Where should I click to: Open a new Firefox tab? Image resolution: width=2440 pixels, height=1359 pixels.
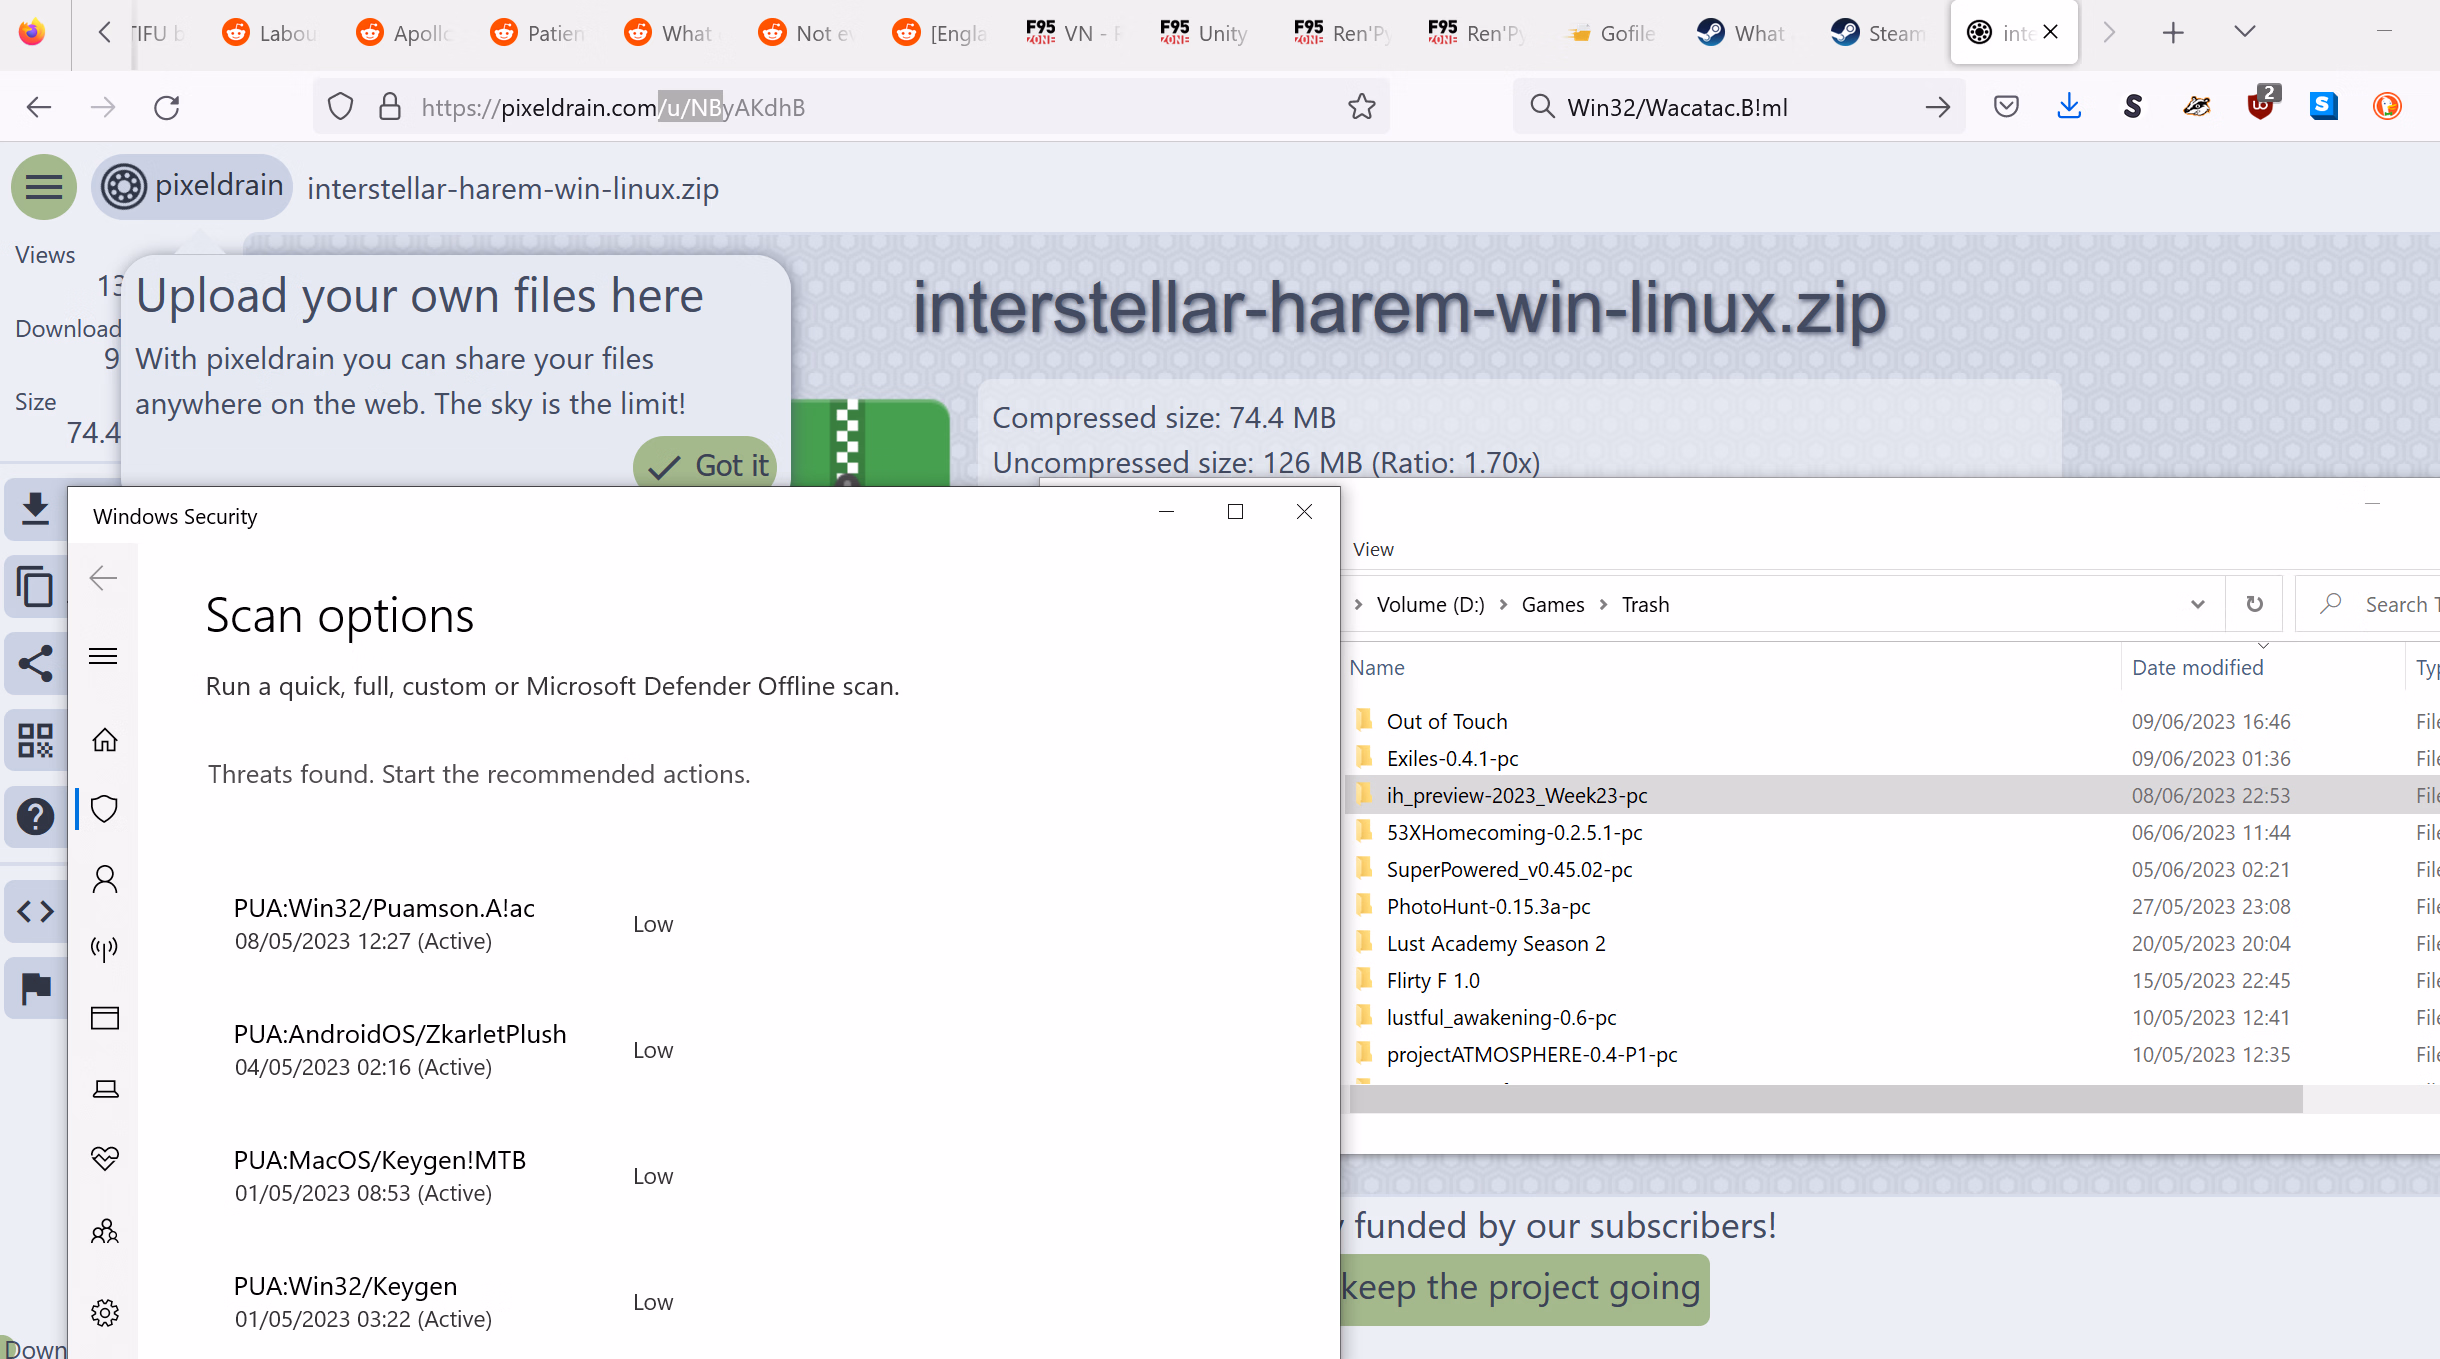pyautogui.click(x=2173, y=33)
